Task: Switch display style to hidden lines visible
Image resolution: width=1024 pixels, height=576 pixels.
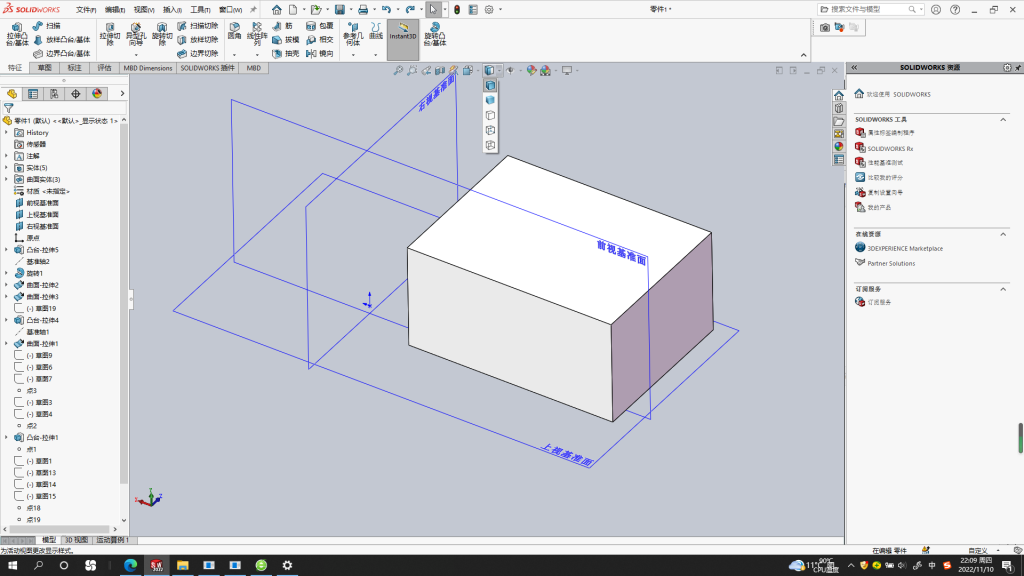Action: pyautogui.click(x=490, y=131)
